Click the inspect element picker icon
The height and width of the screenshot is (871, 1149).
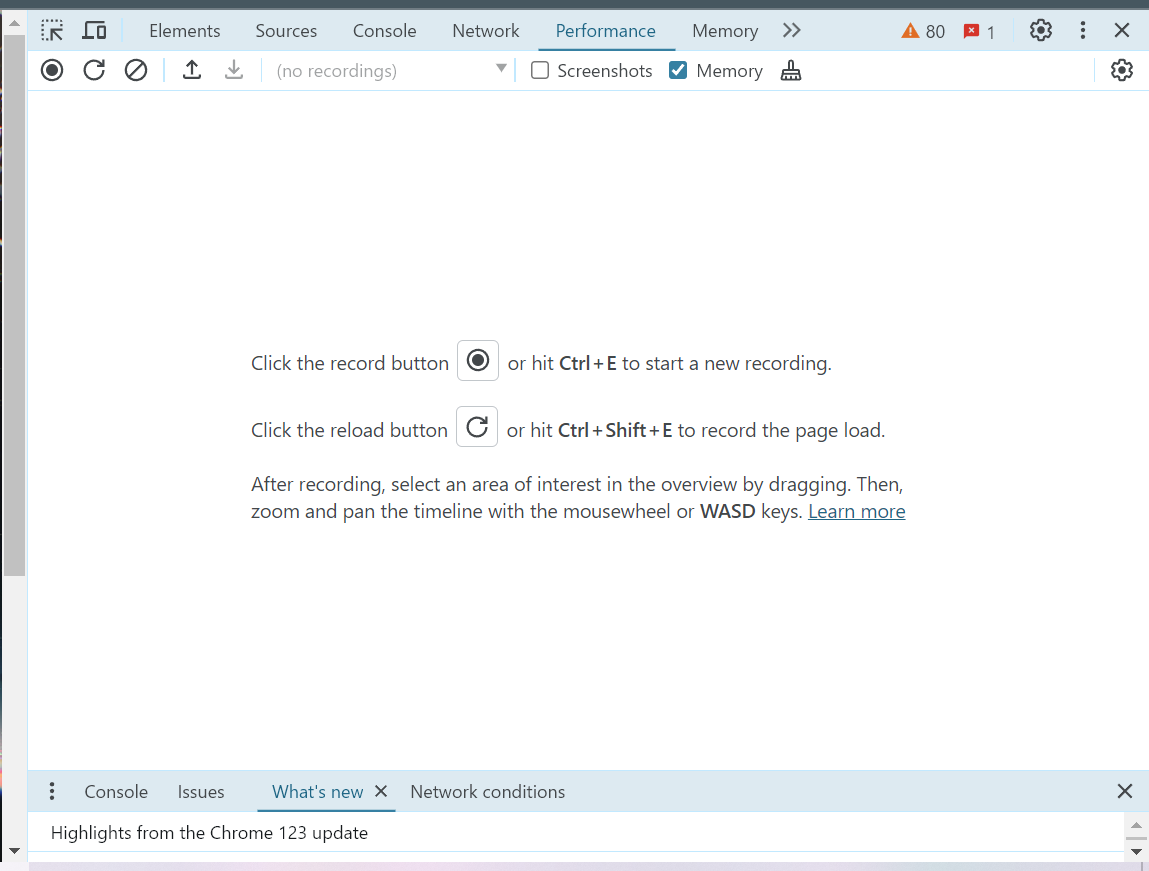52,31
